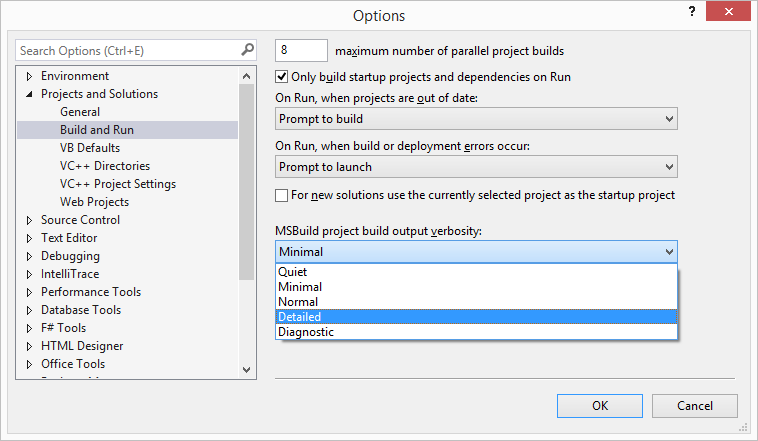Viewport: 758px width, 441px height.
Task: Focus the Search Options text field
Action: pyautogui.click(x=125, y=50)
